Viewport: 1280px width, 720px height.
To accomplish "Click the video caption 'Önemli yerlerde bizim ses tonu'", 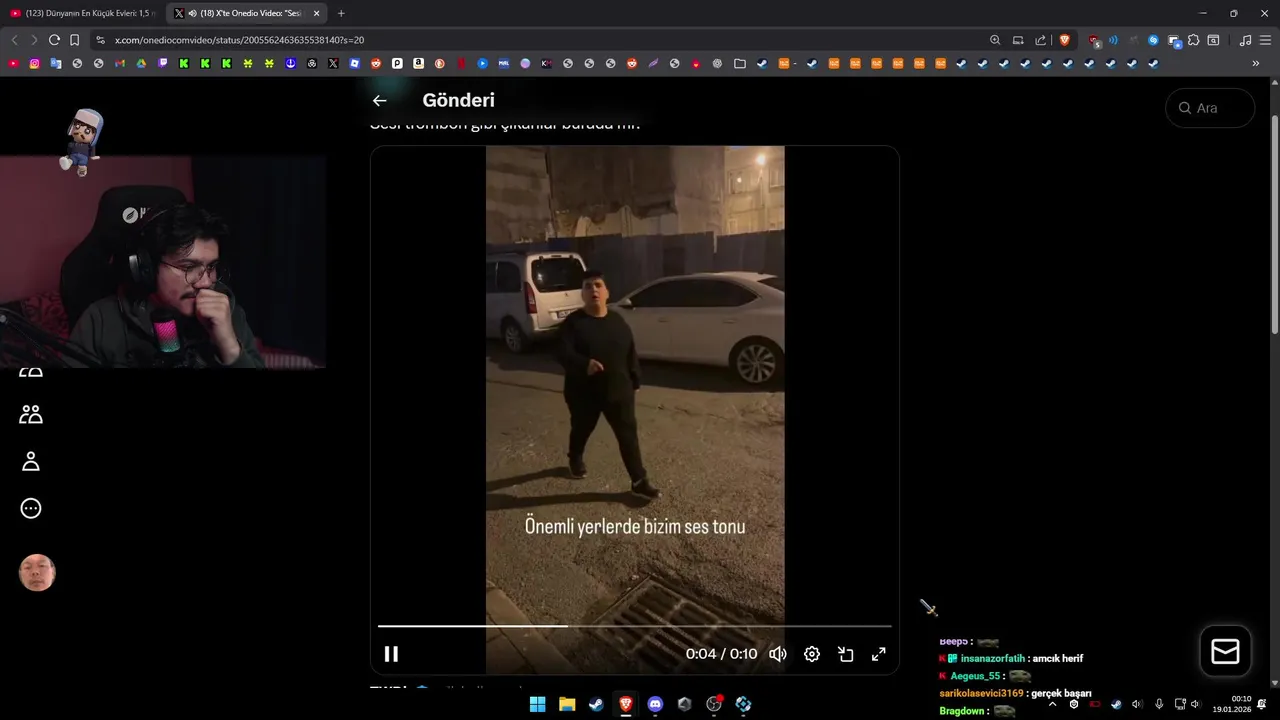I will (635, 526).
